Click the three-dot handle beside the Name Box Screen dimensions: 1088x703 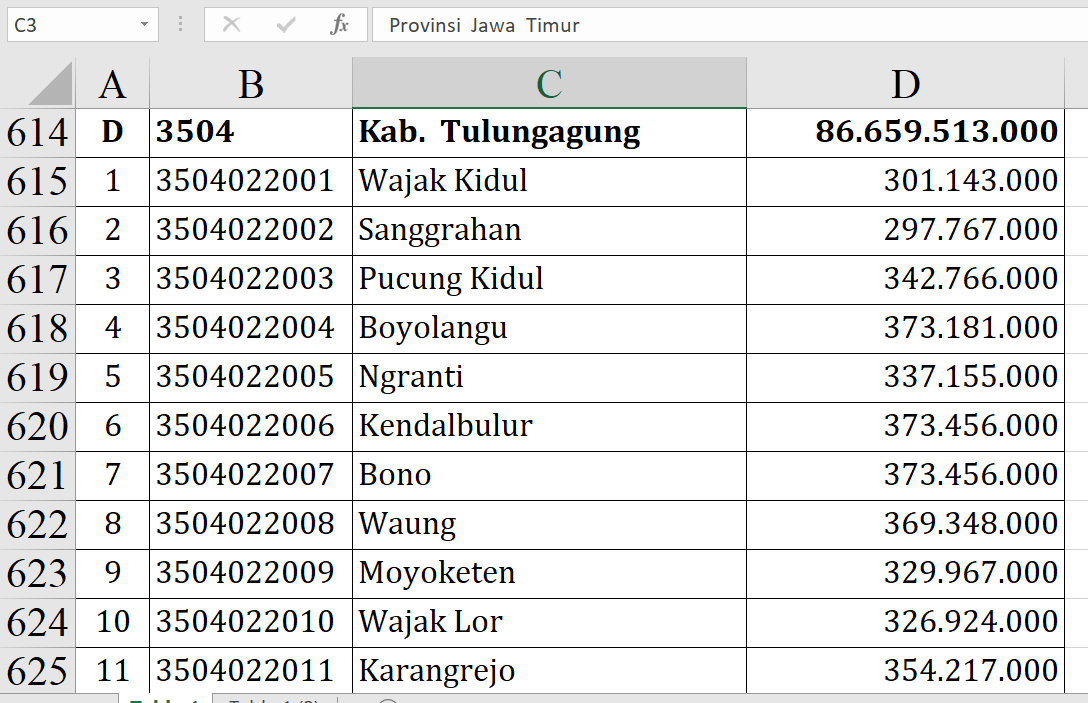(180, 25)
